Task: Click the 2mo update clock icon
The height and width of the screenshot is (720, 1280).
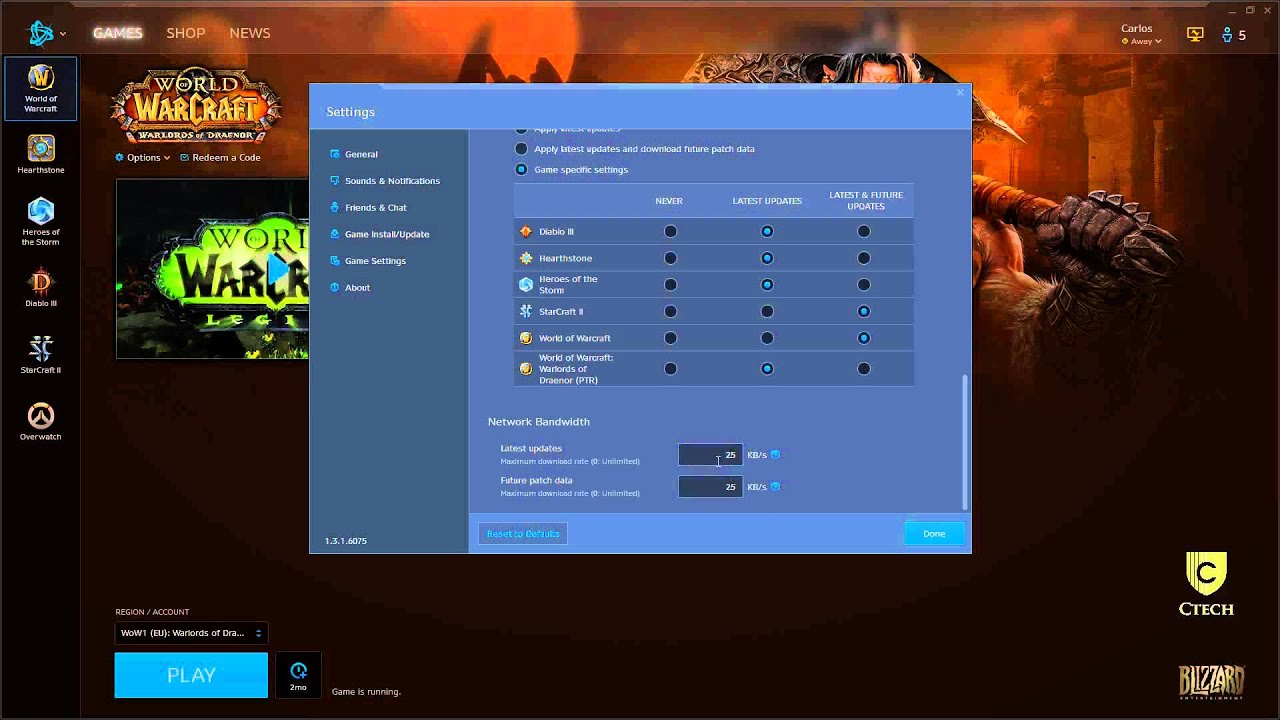Action: coord(298,676)
